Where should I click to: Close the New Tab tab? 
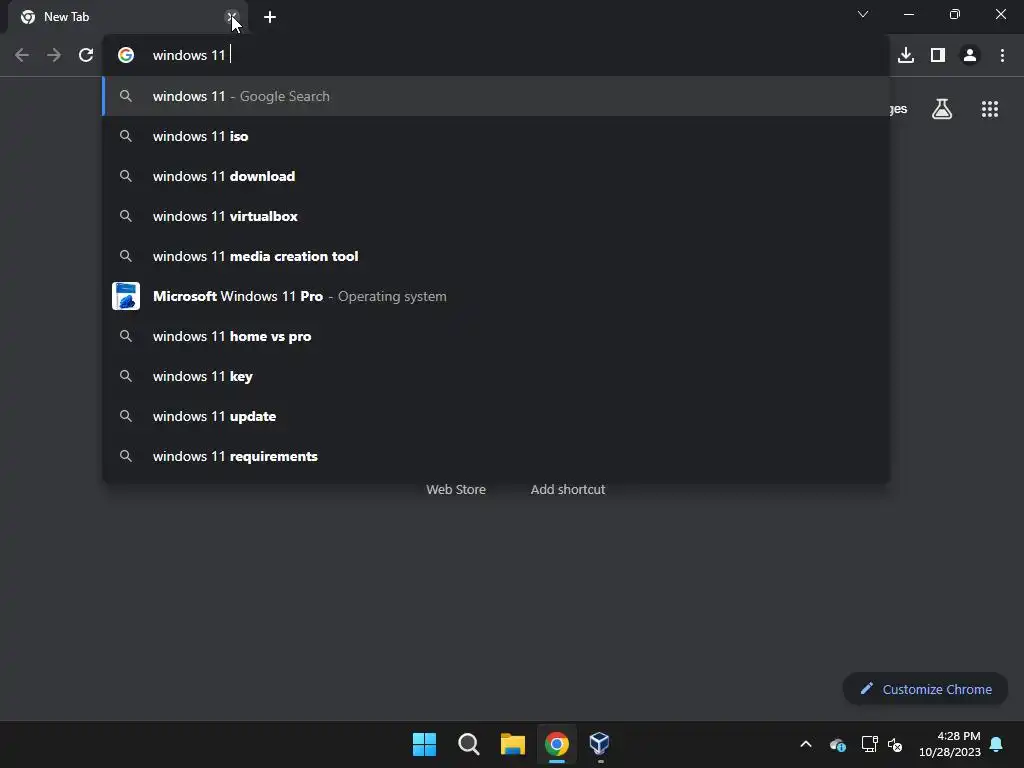click(231, 17)
